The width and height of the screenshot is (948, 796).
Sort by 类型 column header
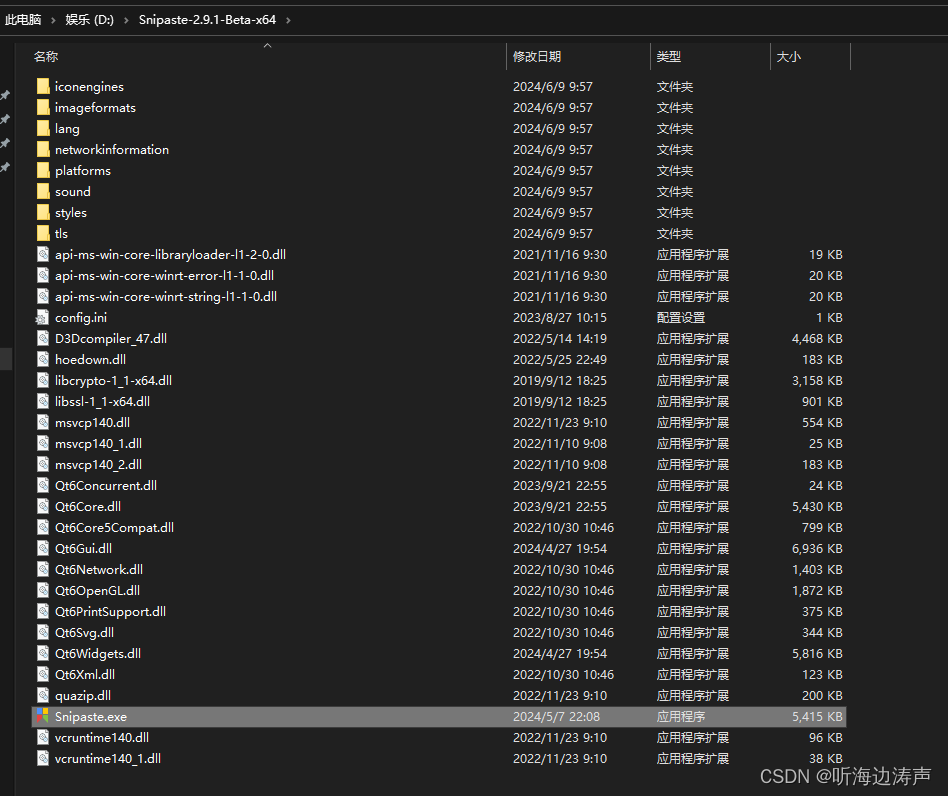[x=669, y=57]
